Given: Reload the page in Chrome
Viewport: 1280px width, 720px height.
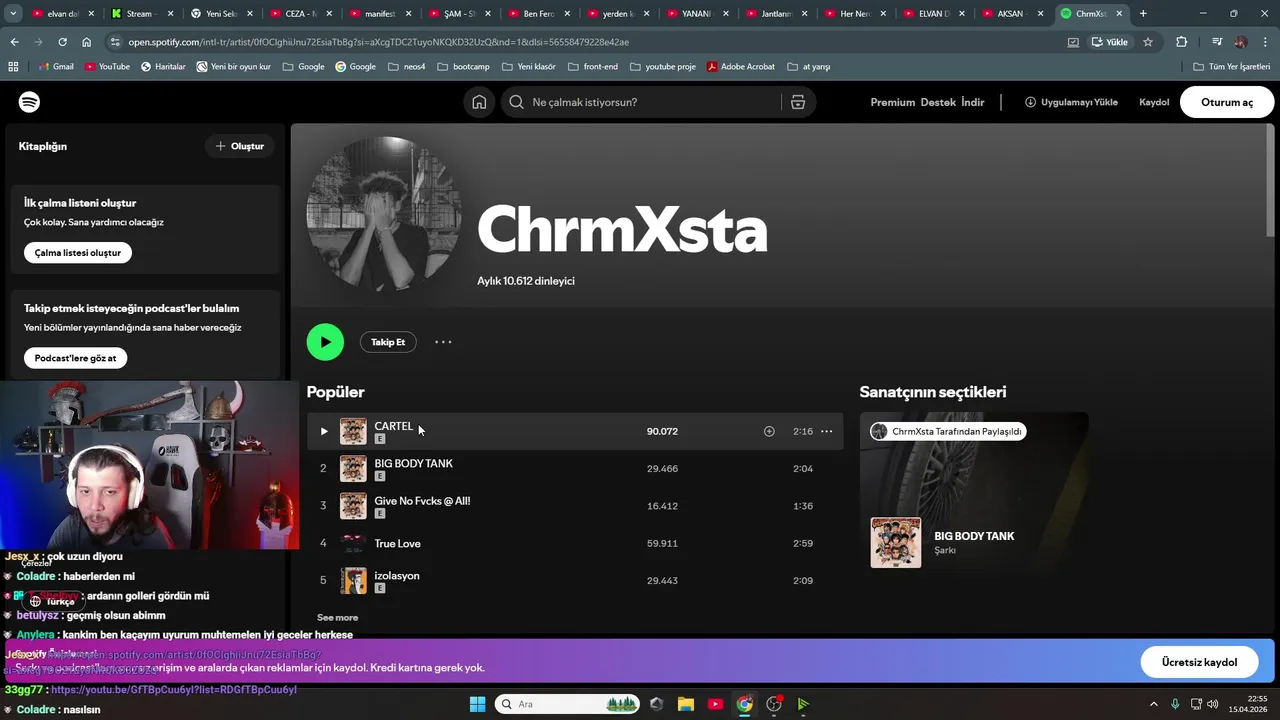Looking at the screenshot, I should (62, 42).
